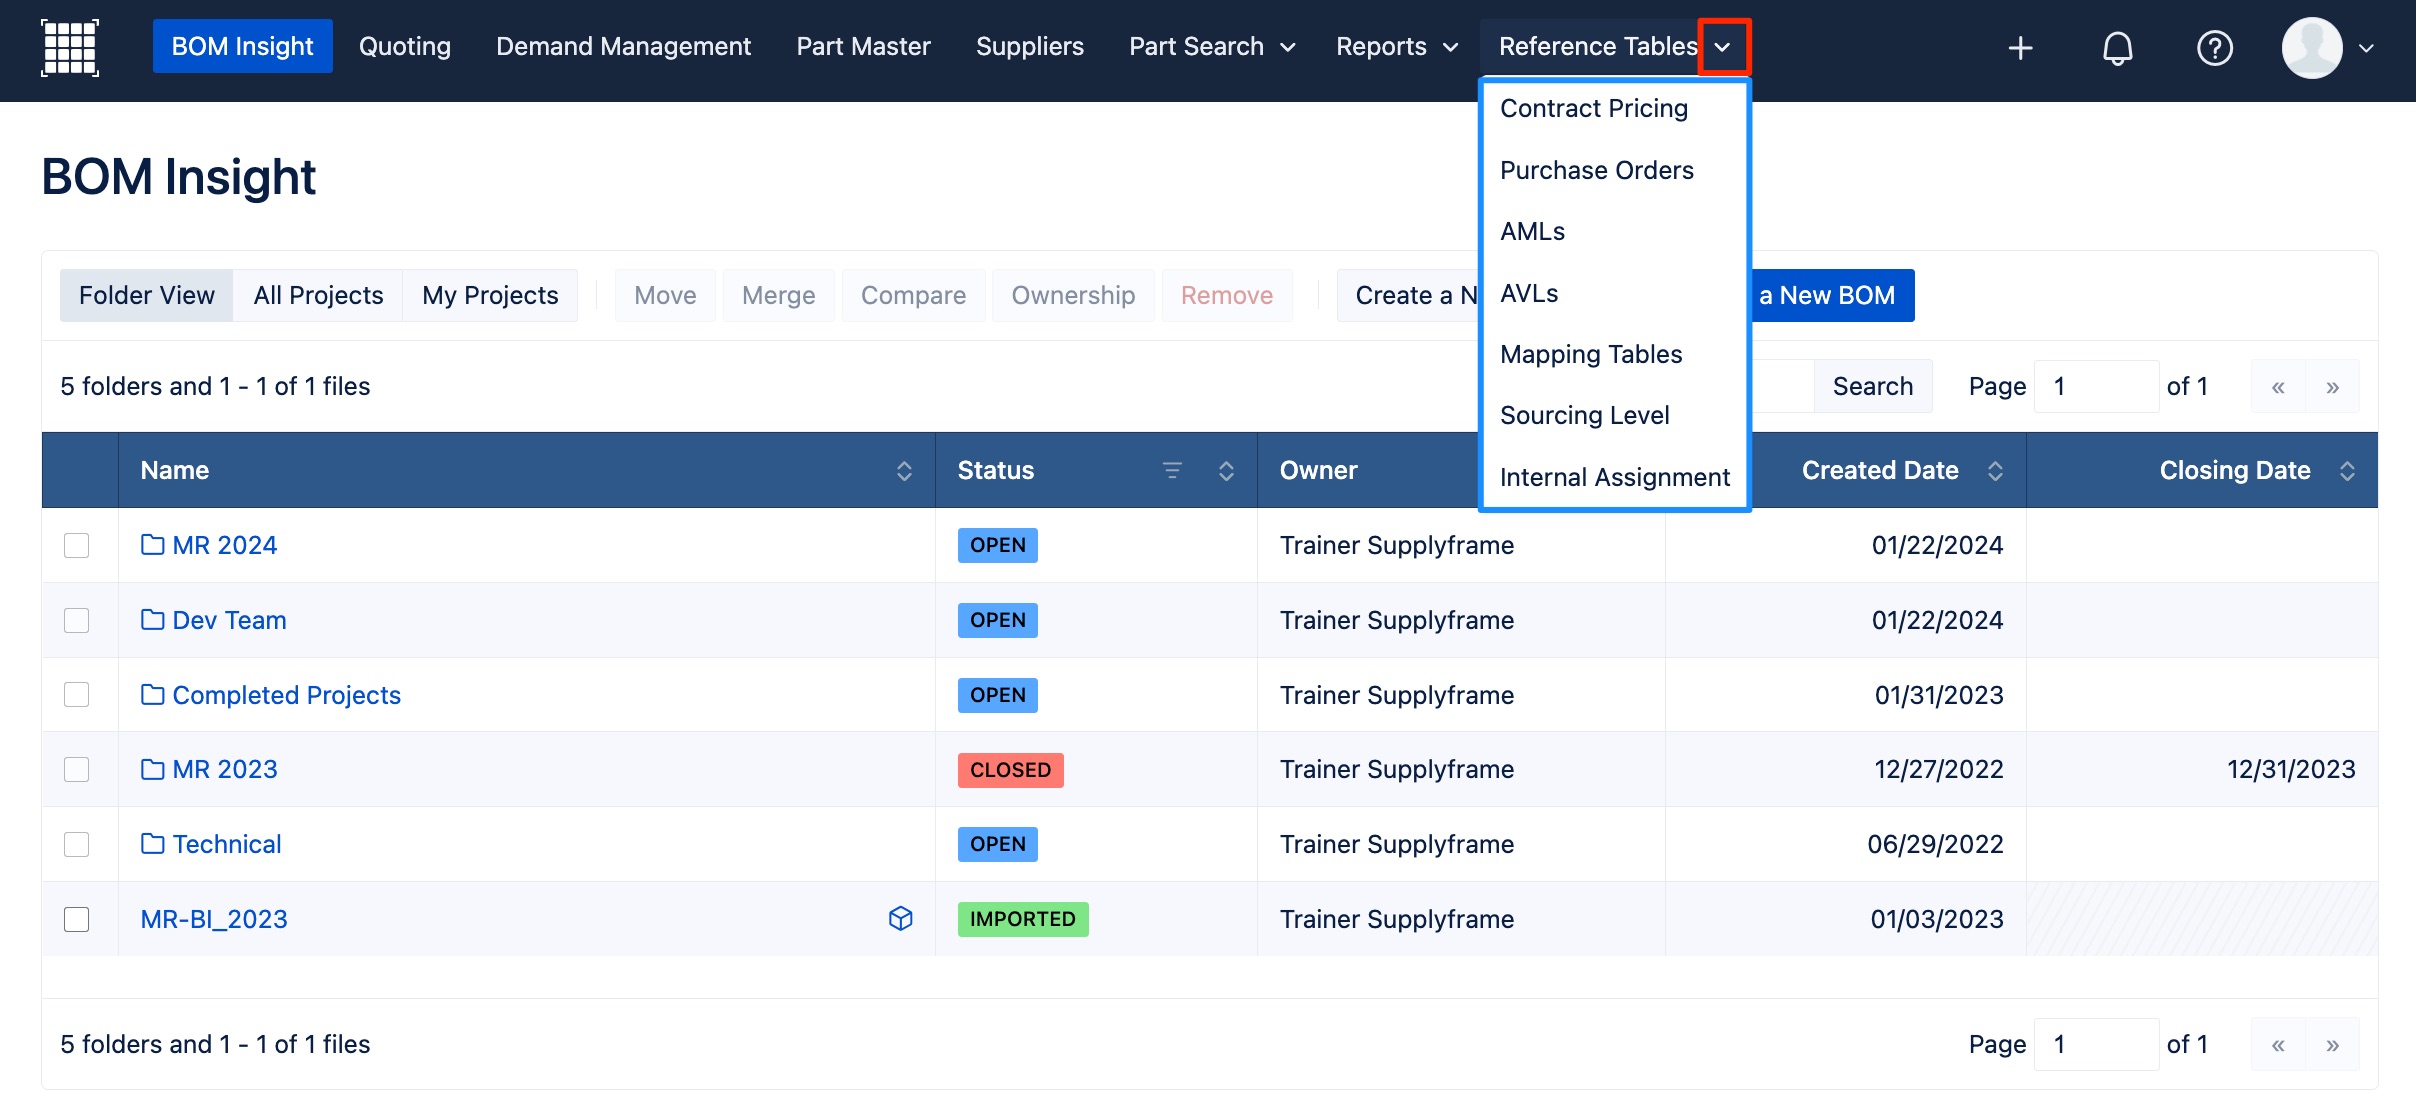
Task: Open the BOM Insight nav tab
Action: pos(242,46)
